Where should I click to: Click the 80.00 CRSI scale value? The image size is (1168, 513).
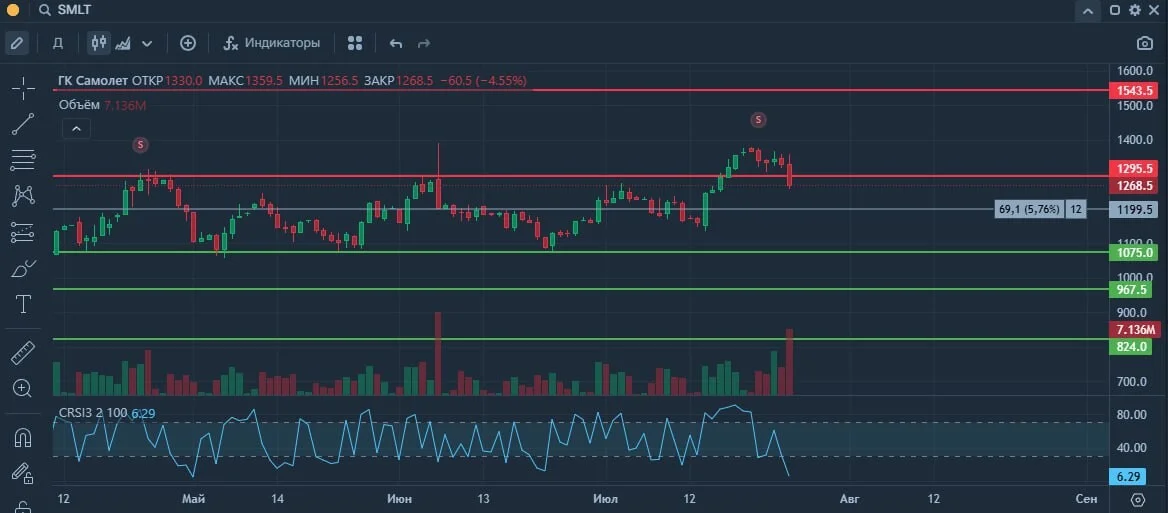(x=1134, y=414)
